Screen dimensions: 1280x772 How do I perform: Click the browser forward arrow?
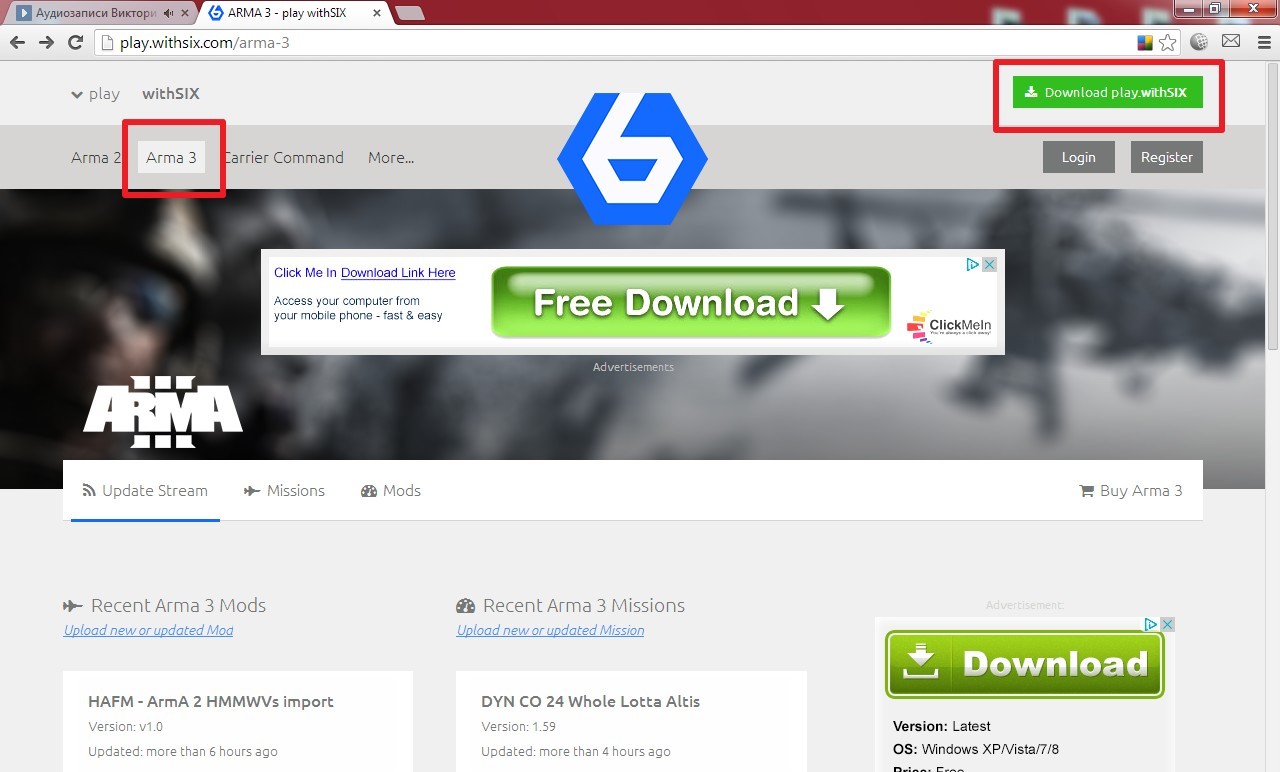pyautogui.click(x=46, y=42)
